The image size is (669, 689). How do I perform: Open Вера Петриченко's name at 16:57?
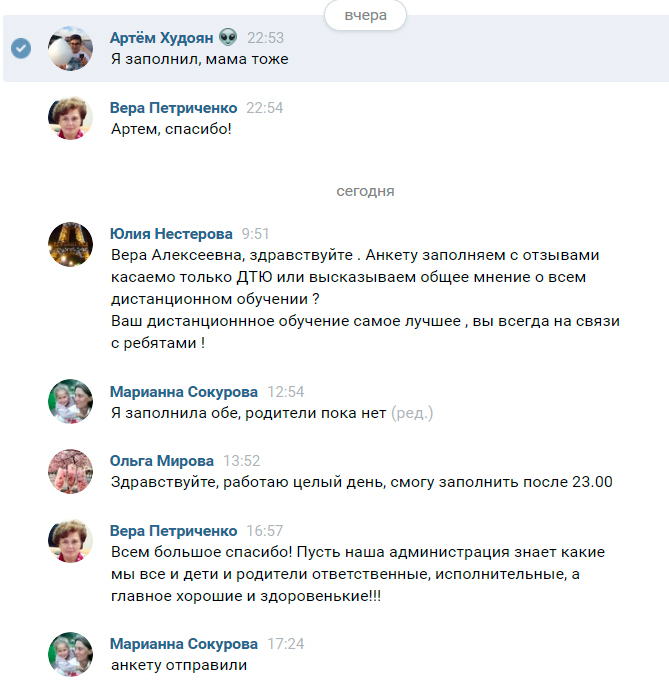[x=173, y=531]
